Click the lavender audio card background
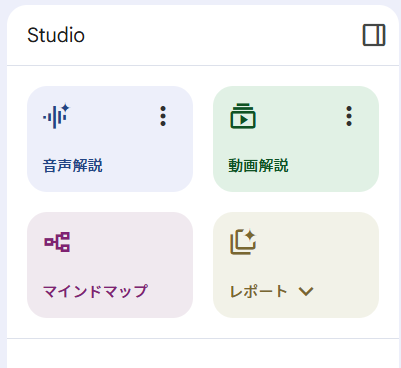Viewport: 401px width, 368px height. point(110,139)
